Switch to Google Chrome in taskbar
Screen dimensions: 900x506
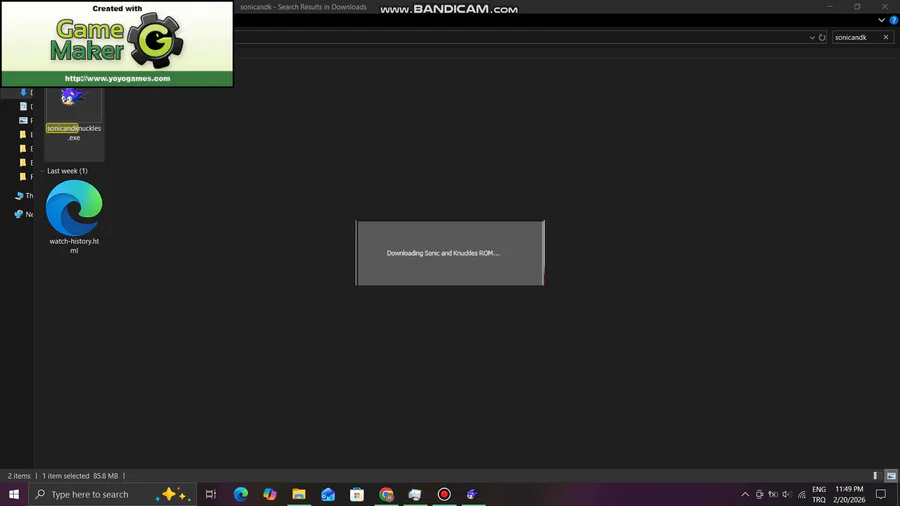click(386, 494)
